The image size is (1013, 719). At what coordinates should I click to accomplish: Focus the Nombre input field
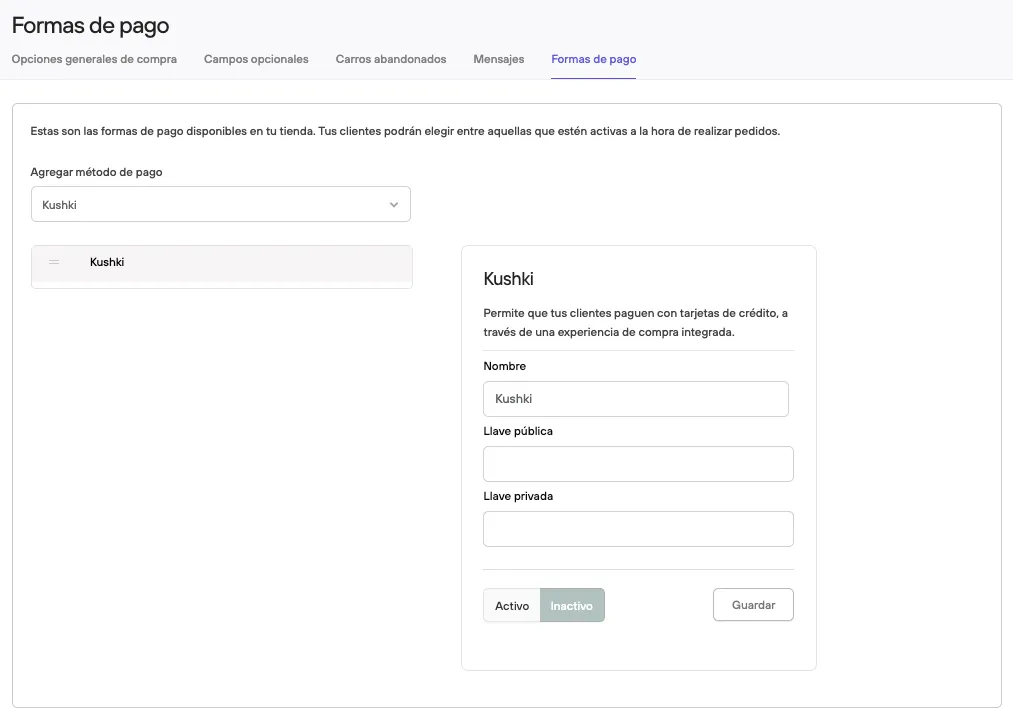636,399
